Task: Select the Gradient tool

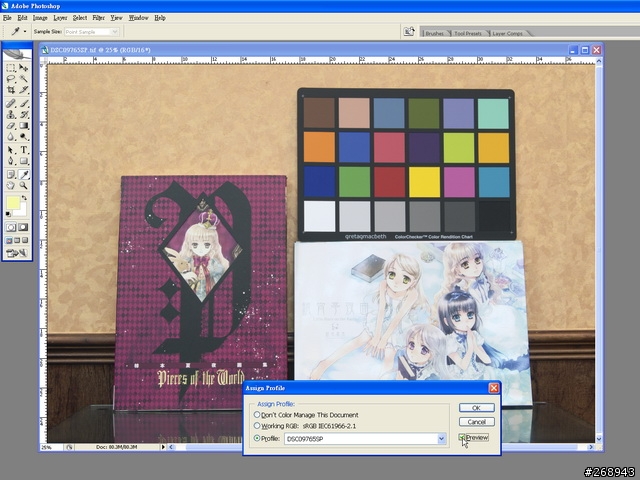Action: (23, 126)
